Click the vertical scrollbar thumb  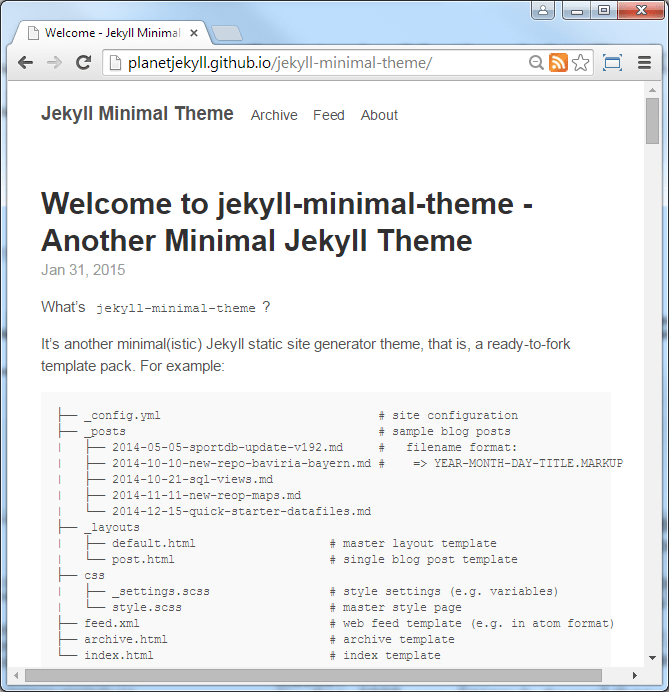pos(652,121)
